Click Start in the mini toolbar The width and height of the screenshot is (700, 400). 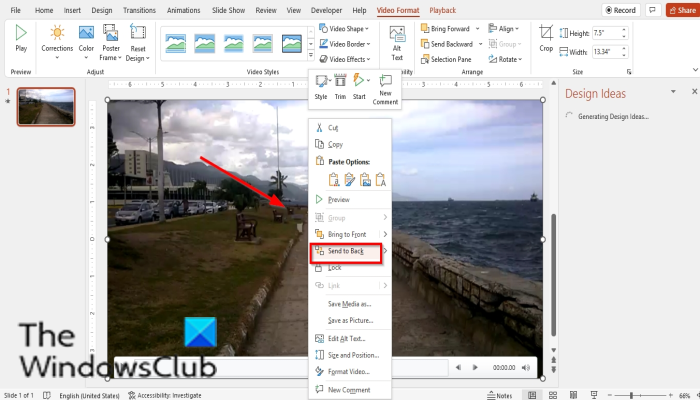(x=359, y=87)
